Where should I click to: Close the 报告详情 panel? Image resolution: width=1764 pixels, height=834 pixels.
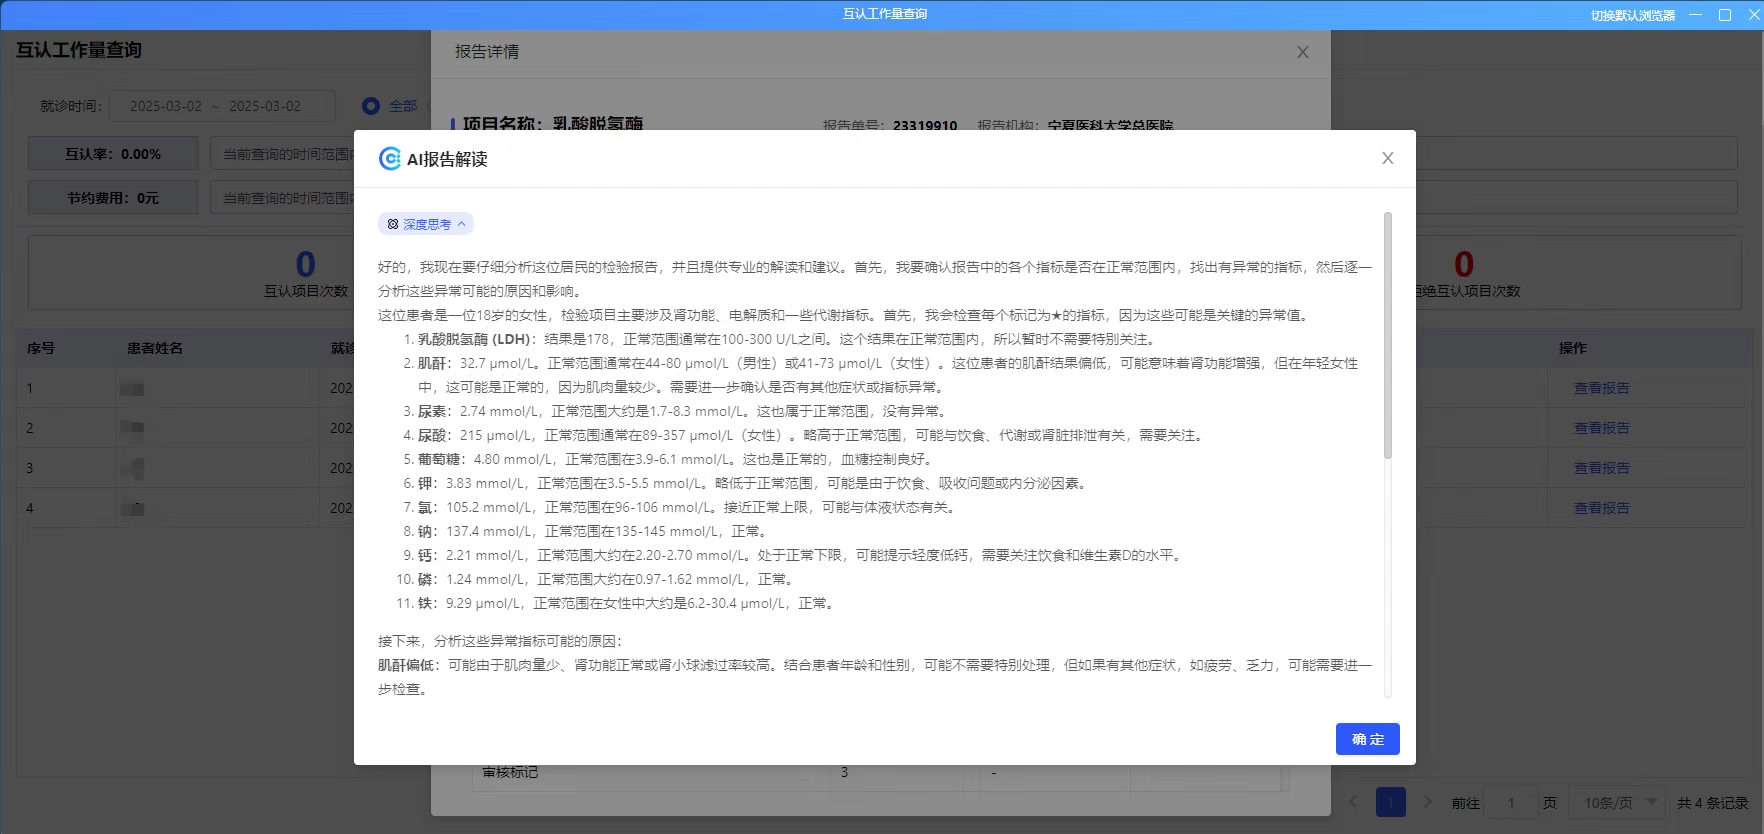[x=1302, y=52]
